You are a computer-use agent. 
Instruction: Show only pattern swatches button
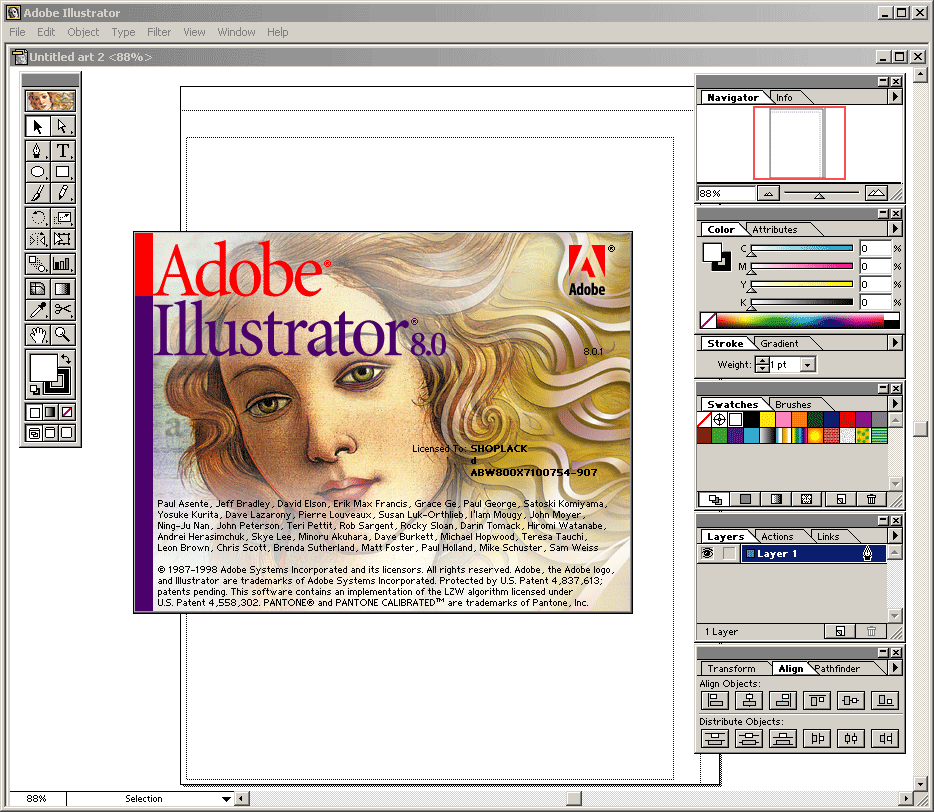tap(807, 499)
